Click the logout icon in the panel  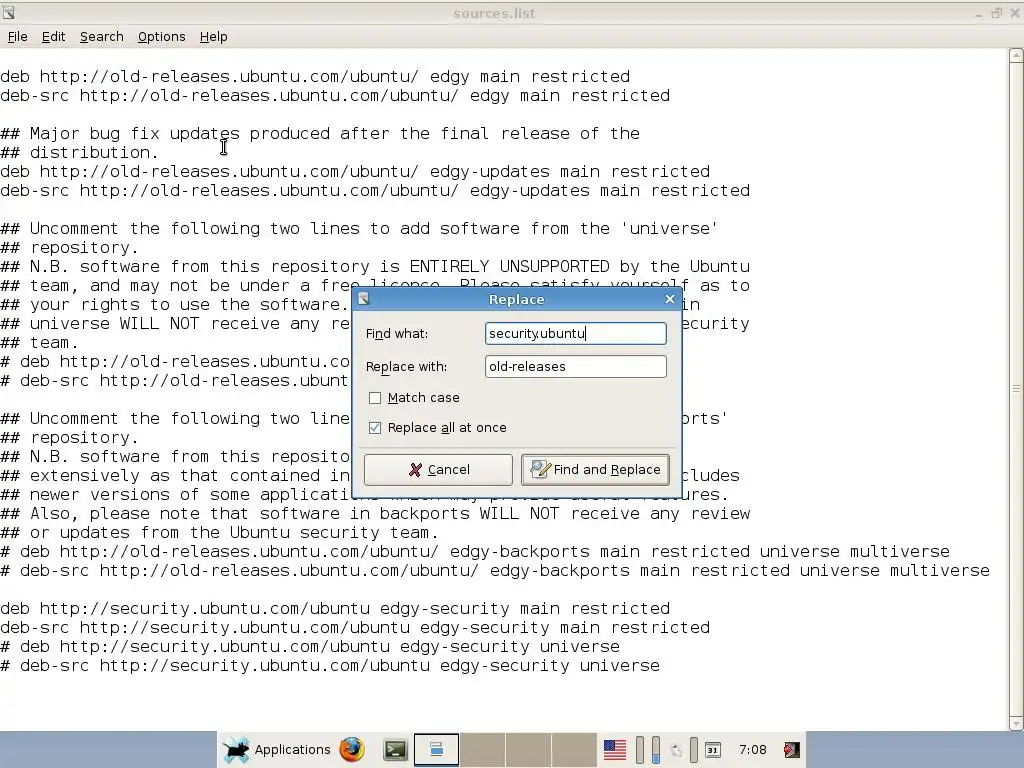pos(792,750)
